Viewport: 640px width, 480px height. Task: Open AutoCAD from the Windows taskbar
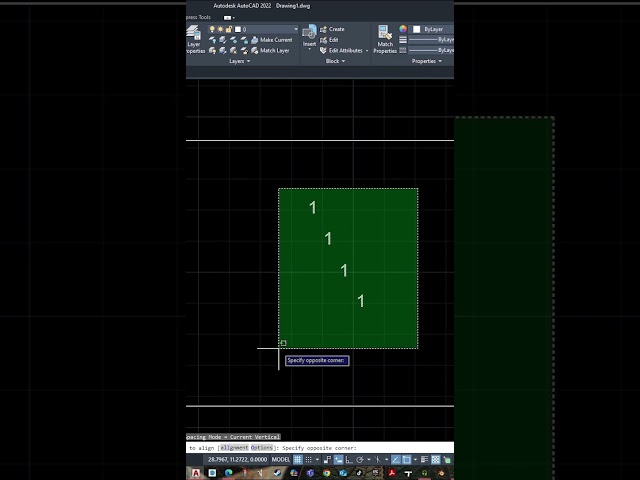196,473
